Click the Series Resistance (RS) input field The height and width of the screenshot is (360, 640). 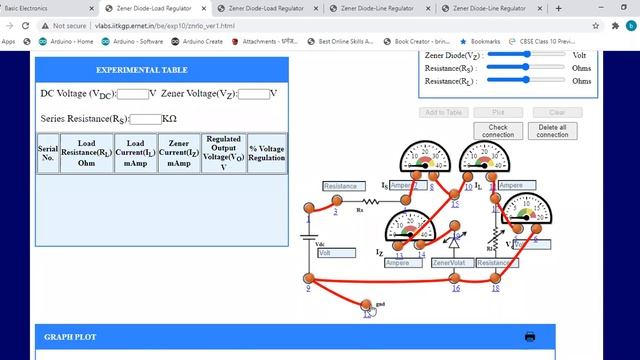pyautogui.click(x=146, y=119)
